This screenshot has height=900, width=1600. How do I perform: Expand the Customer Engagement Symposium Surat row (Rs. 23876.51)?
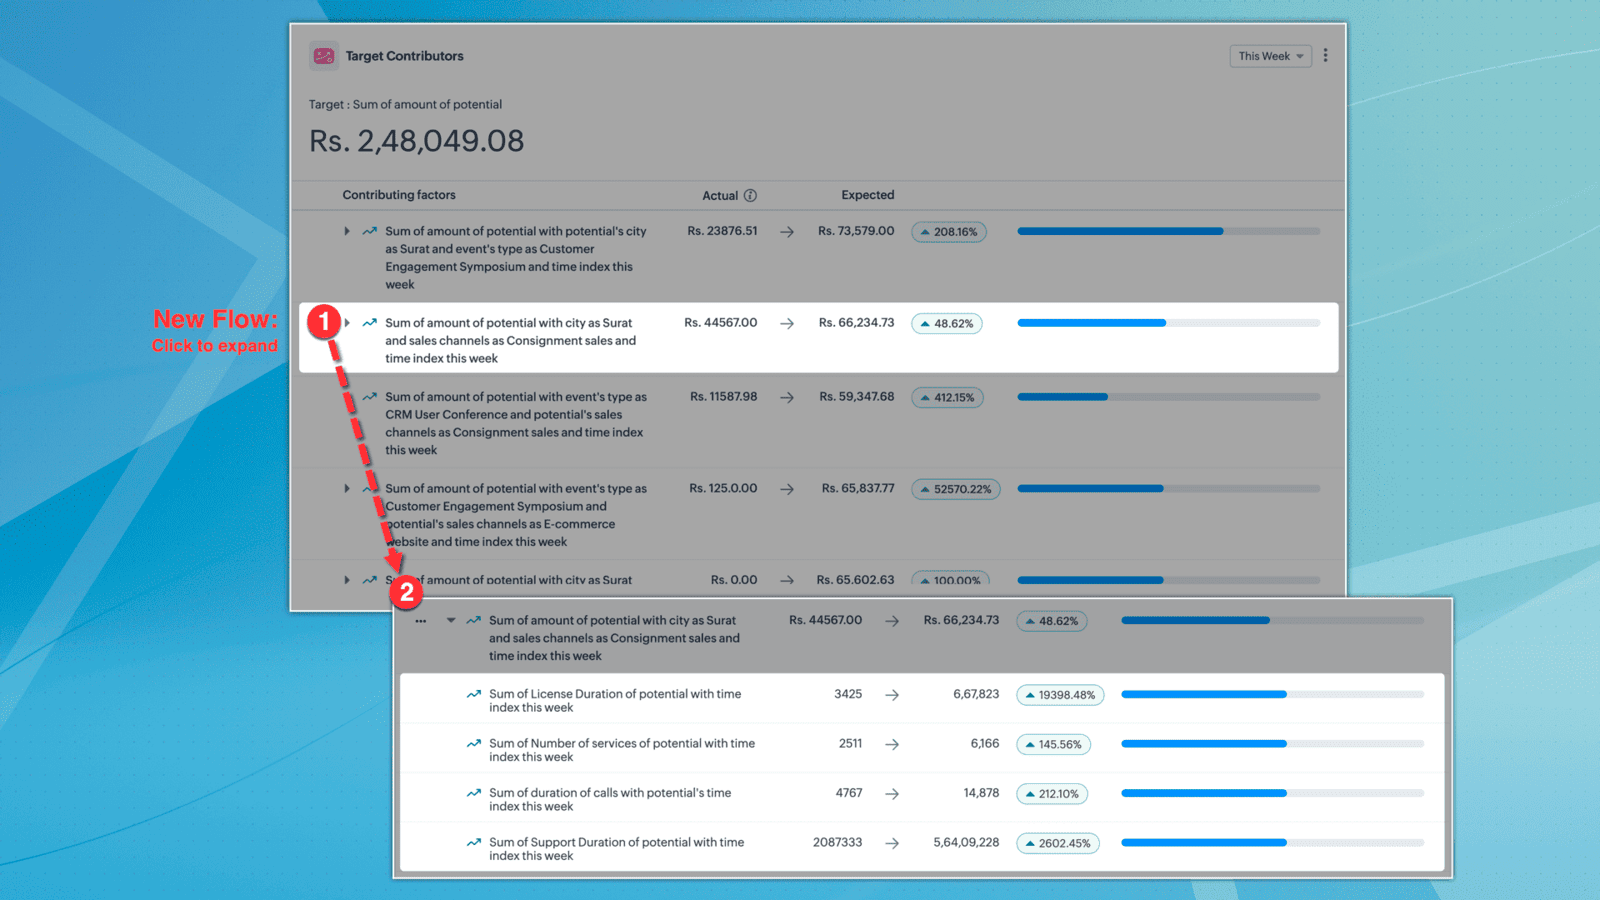347,231
